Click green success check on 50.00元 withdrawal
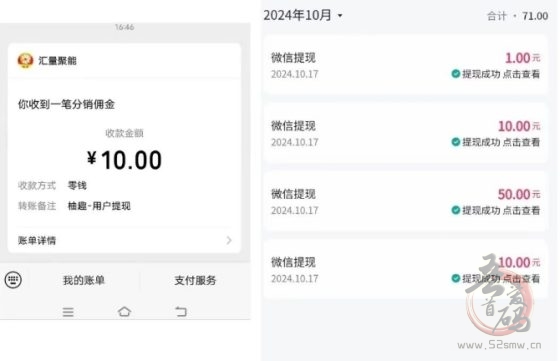 click(x=456, y=210)
